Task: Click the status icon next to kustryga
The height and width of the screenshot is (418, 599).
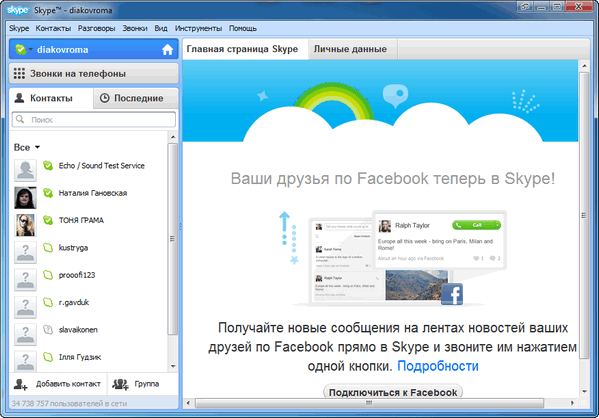Action: (48, 248)
